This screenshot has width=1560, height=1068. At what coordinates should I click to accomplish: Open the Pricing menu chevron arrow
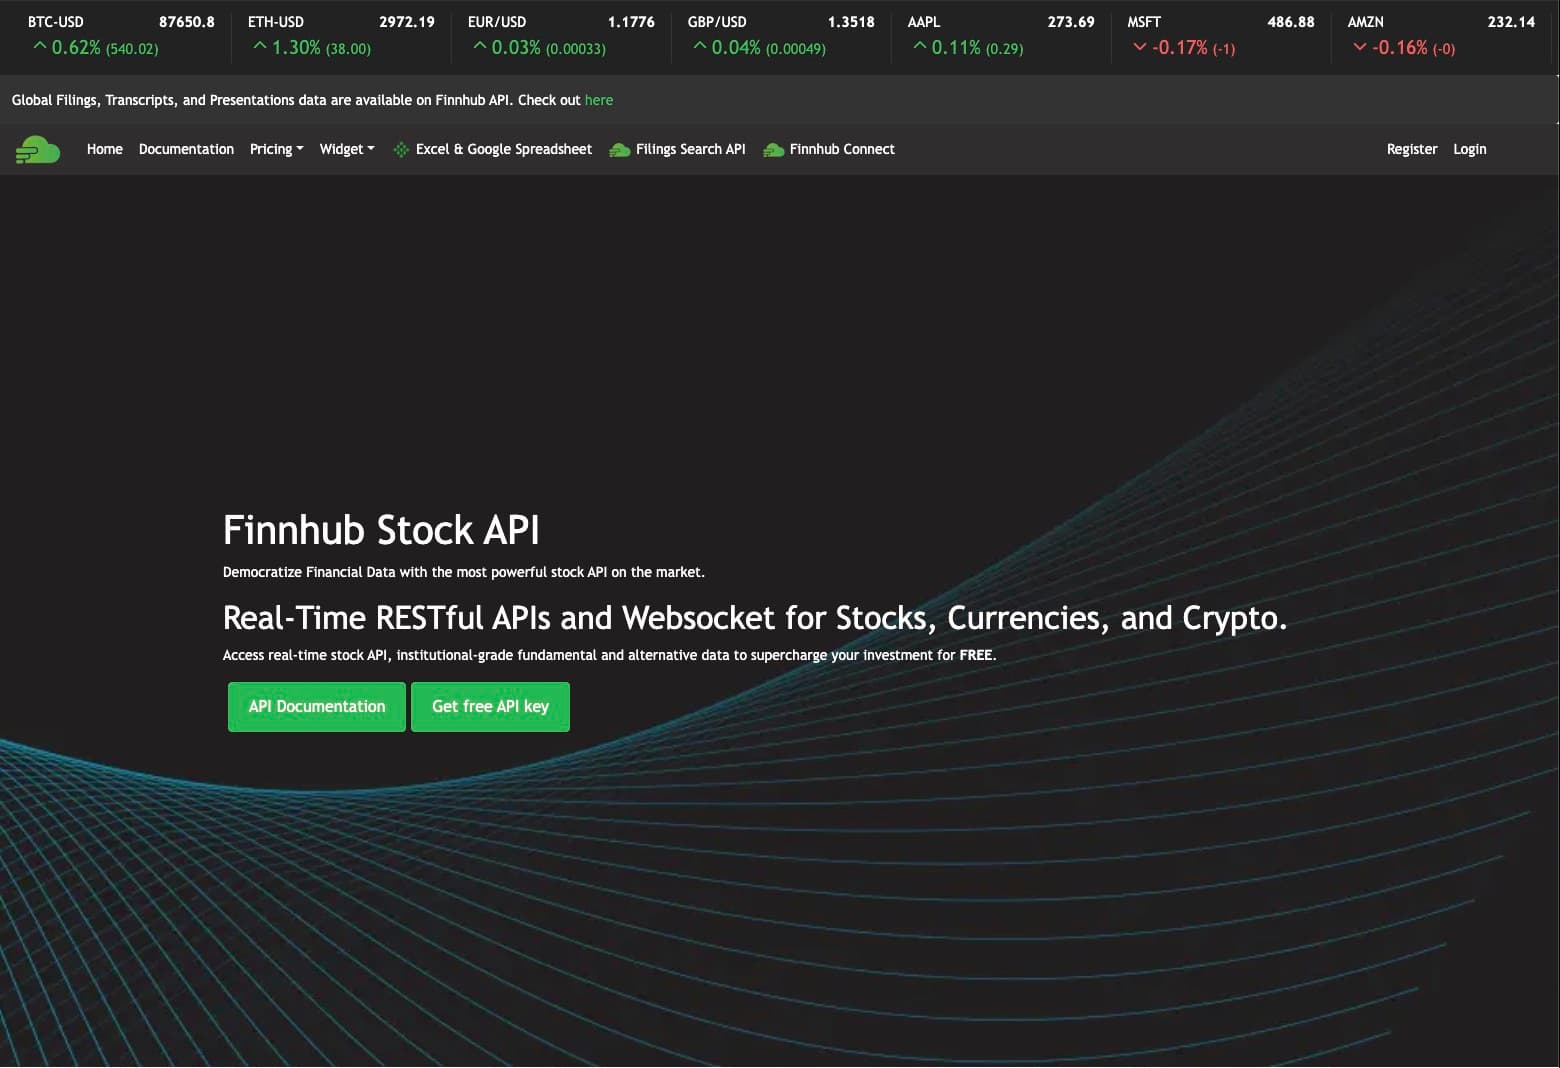(x=300, y=150)
